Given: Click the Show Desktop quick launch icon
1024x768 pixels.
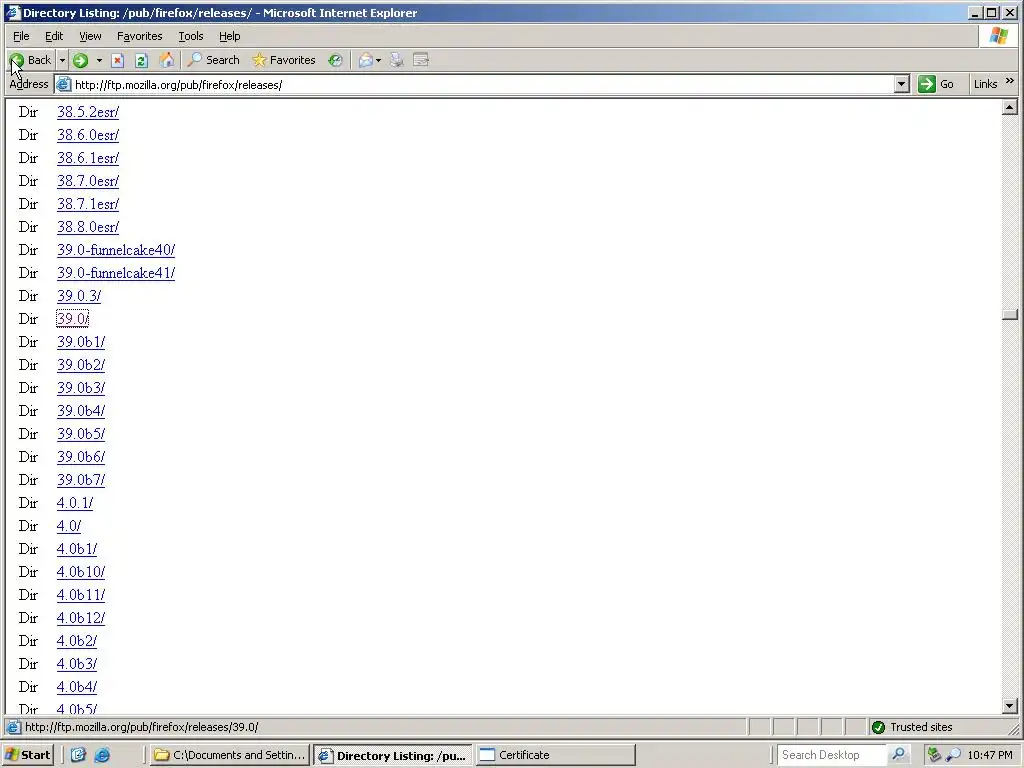Looking at the screenshot, I should [x=78, y=755].
